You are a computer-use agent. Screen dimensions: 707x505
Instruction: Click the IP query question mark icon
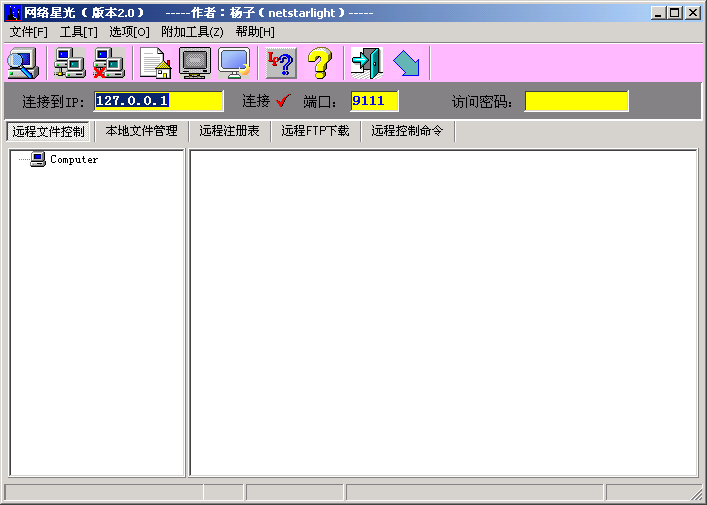point(280,64)
